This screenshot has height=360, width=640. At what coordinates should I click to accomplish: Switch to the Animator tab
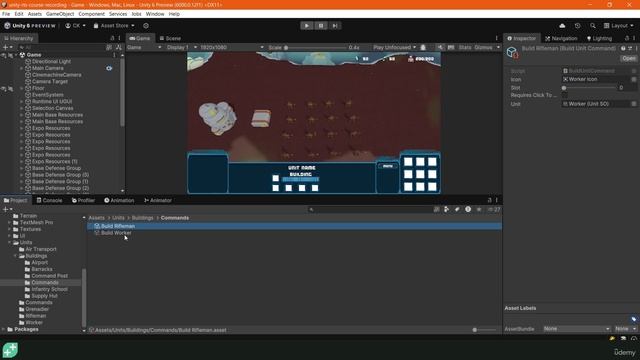[158, 200]
